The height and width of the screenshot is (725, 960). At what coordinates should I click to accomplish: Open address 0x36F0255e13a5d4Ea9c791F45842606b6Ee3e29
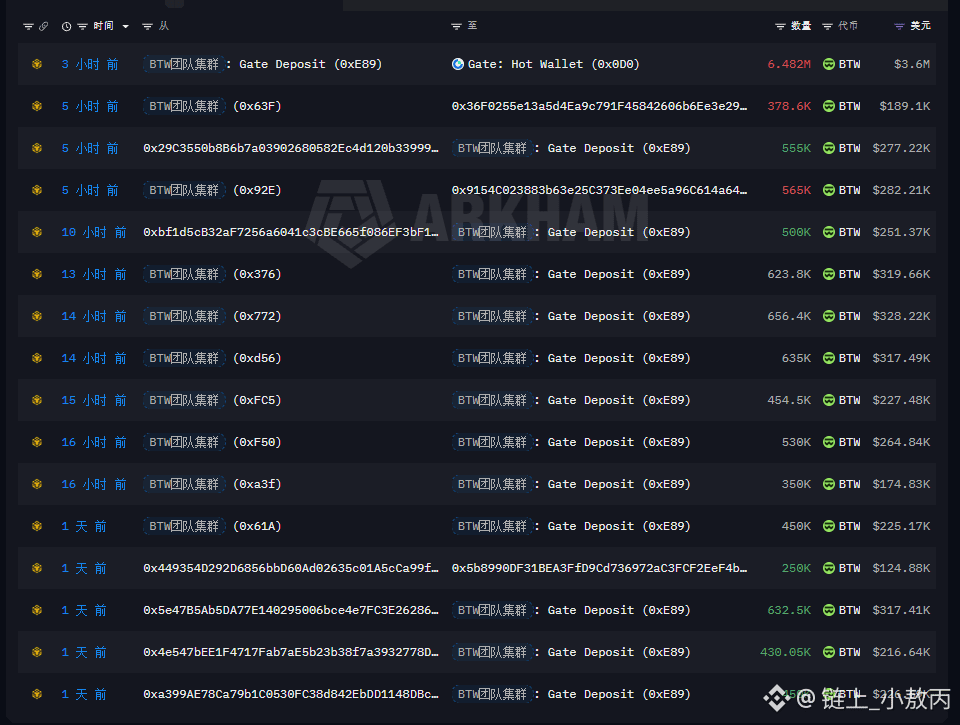point(599,106)
